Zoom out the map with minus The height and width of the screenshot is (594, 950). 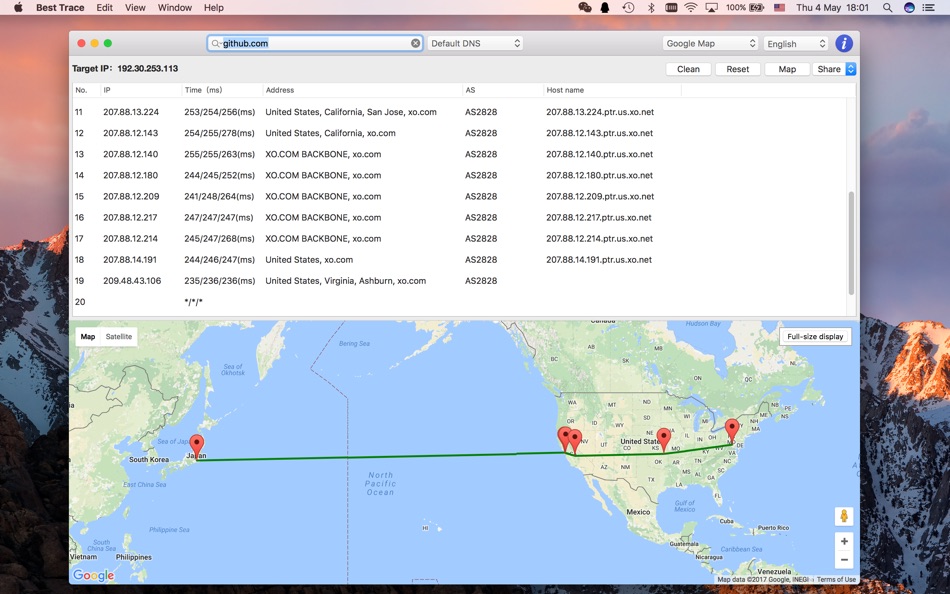click(x=843, y=559)
